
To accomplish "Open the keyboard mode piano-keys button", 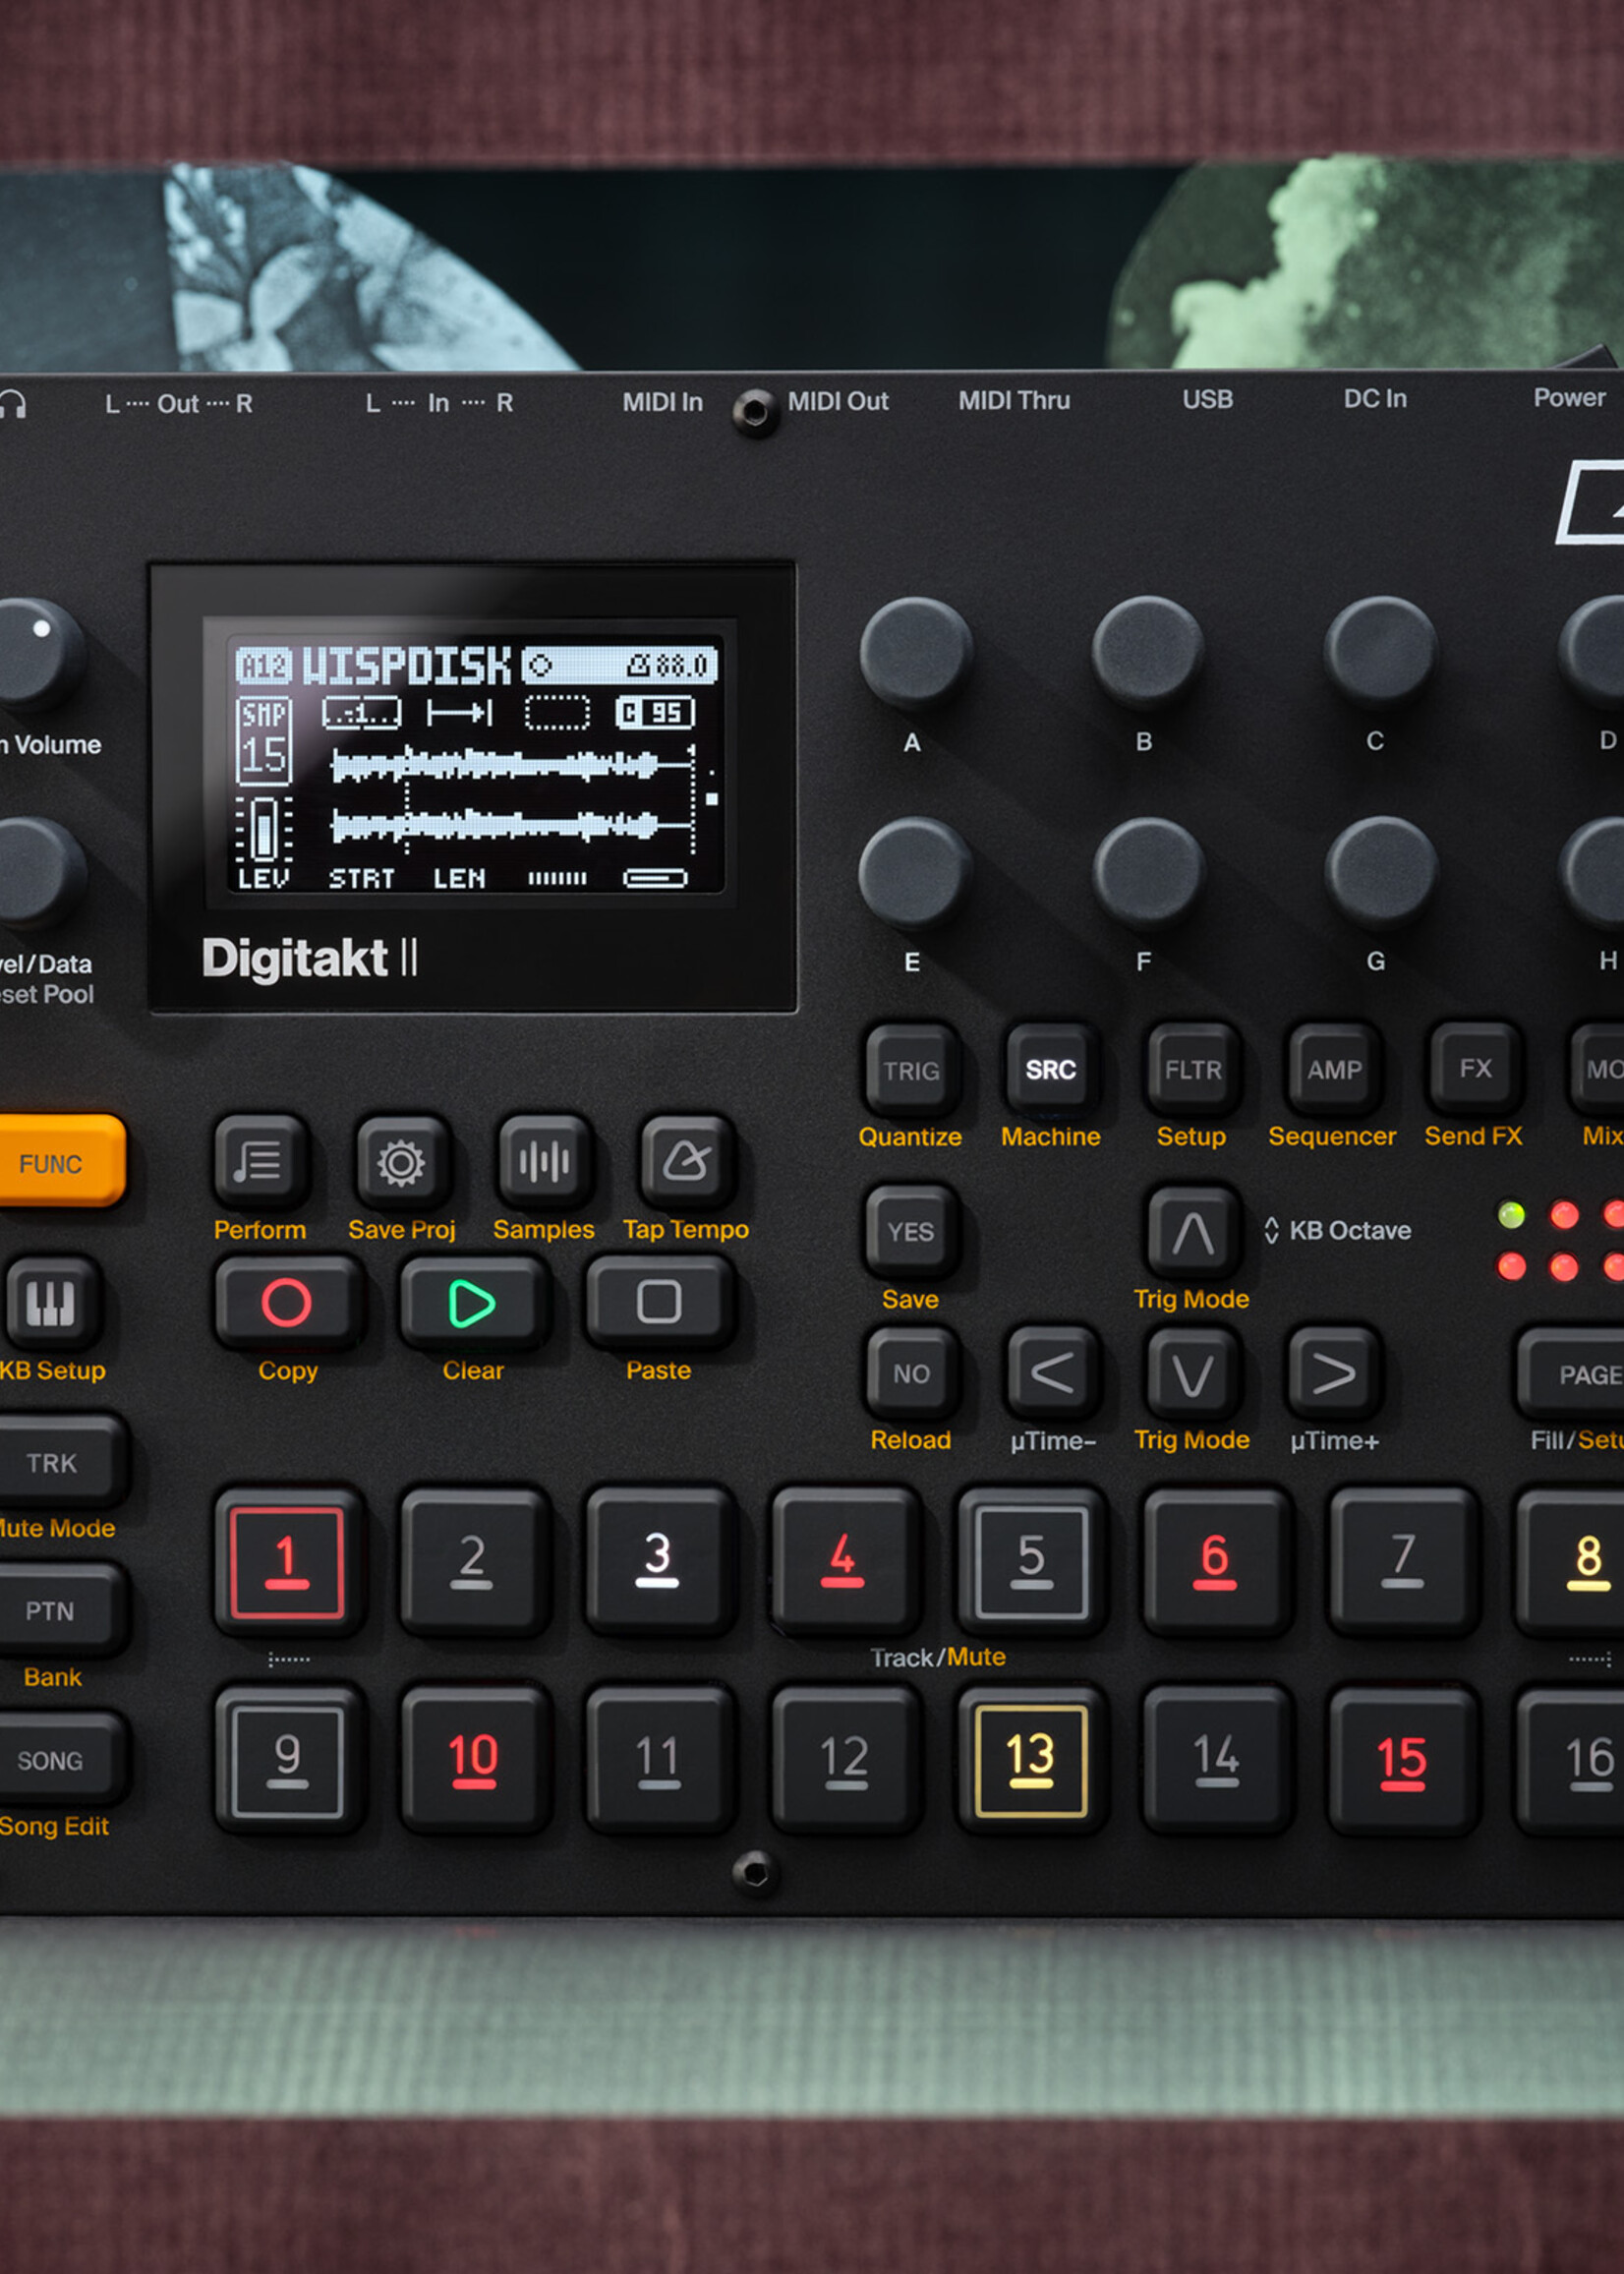I will tap(50, 1303).
